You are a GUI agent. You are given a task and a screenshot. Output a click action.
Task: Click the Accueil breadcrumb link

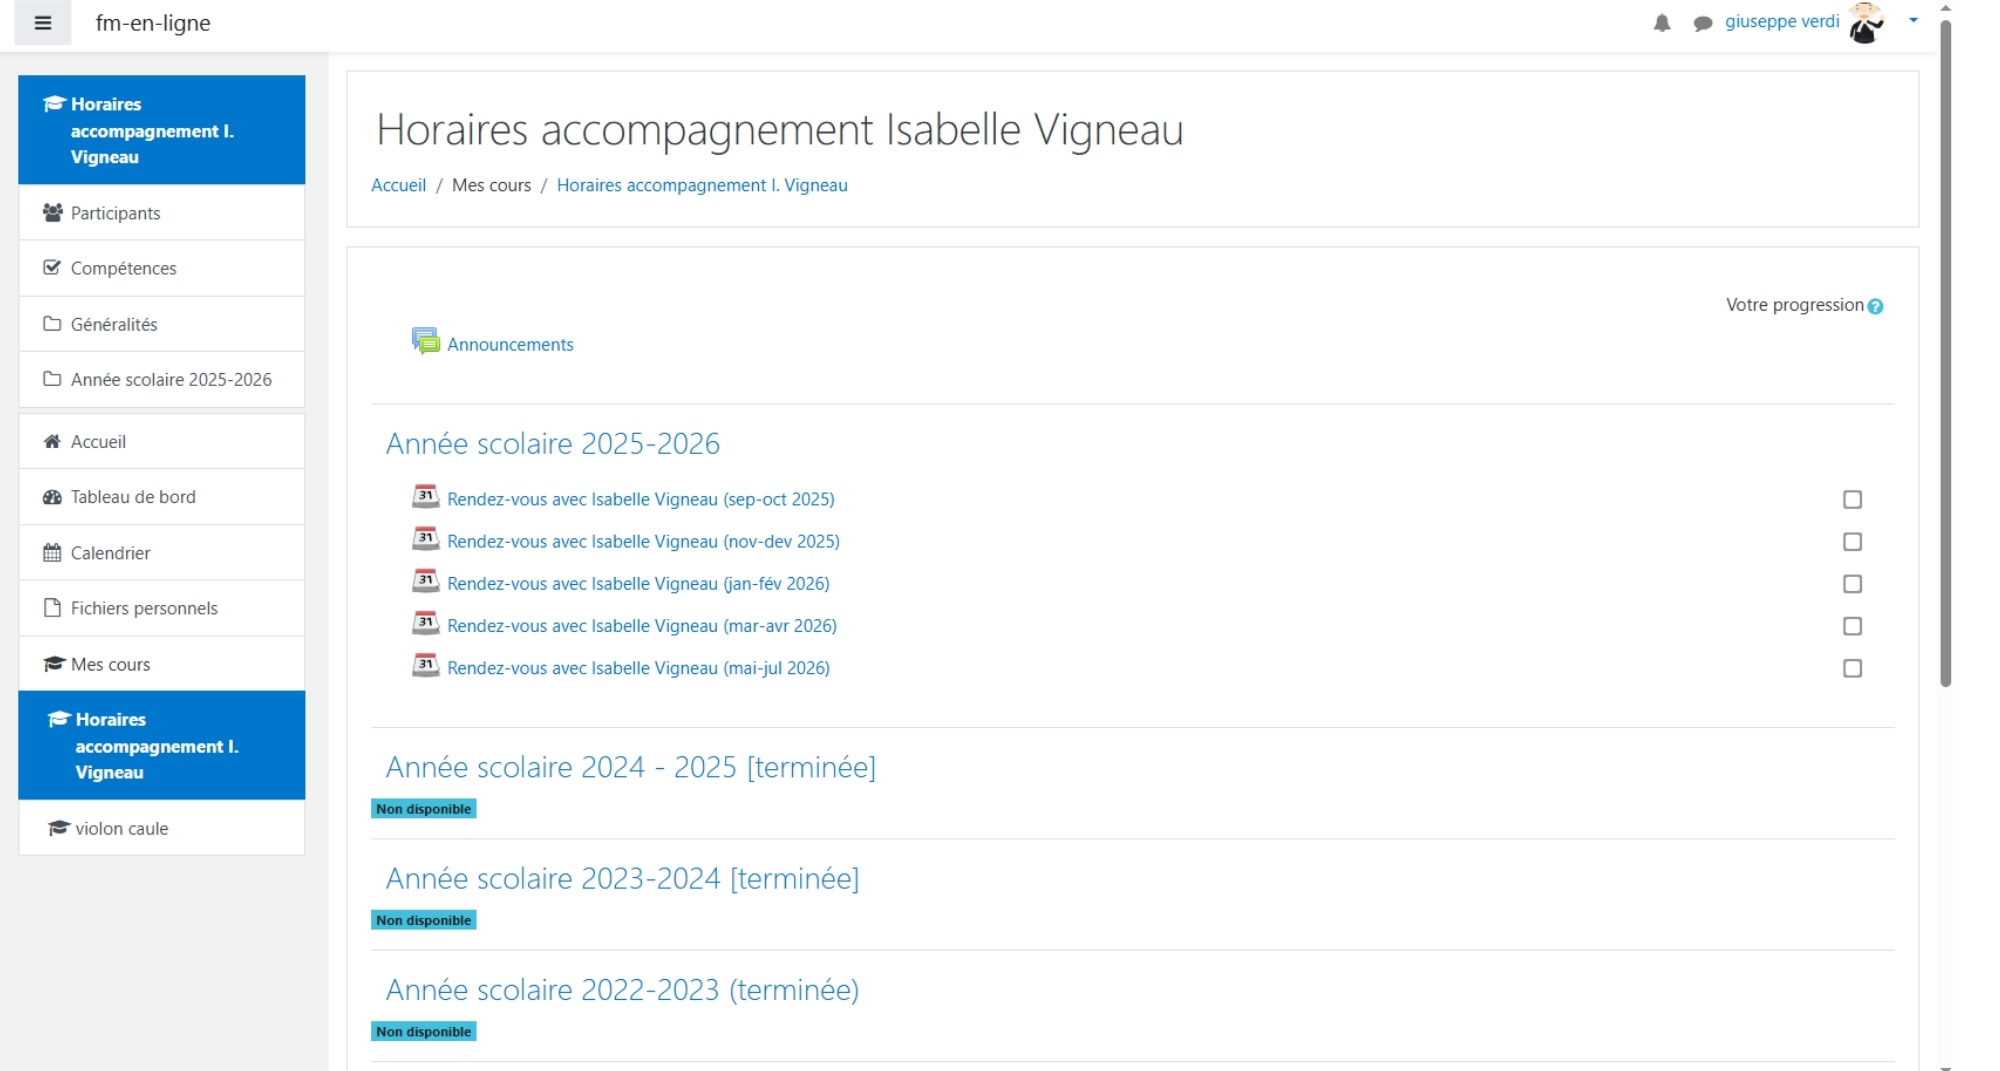tap(398, 185)
